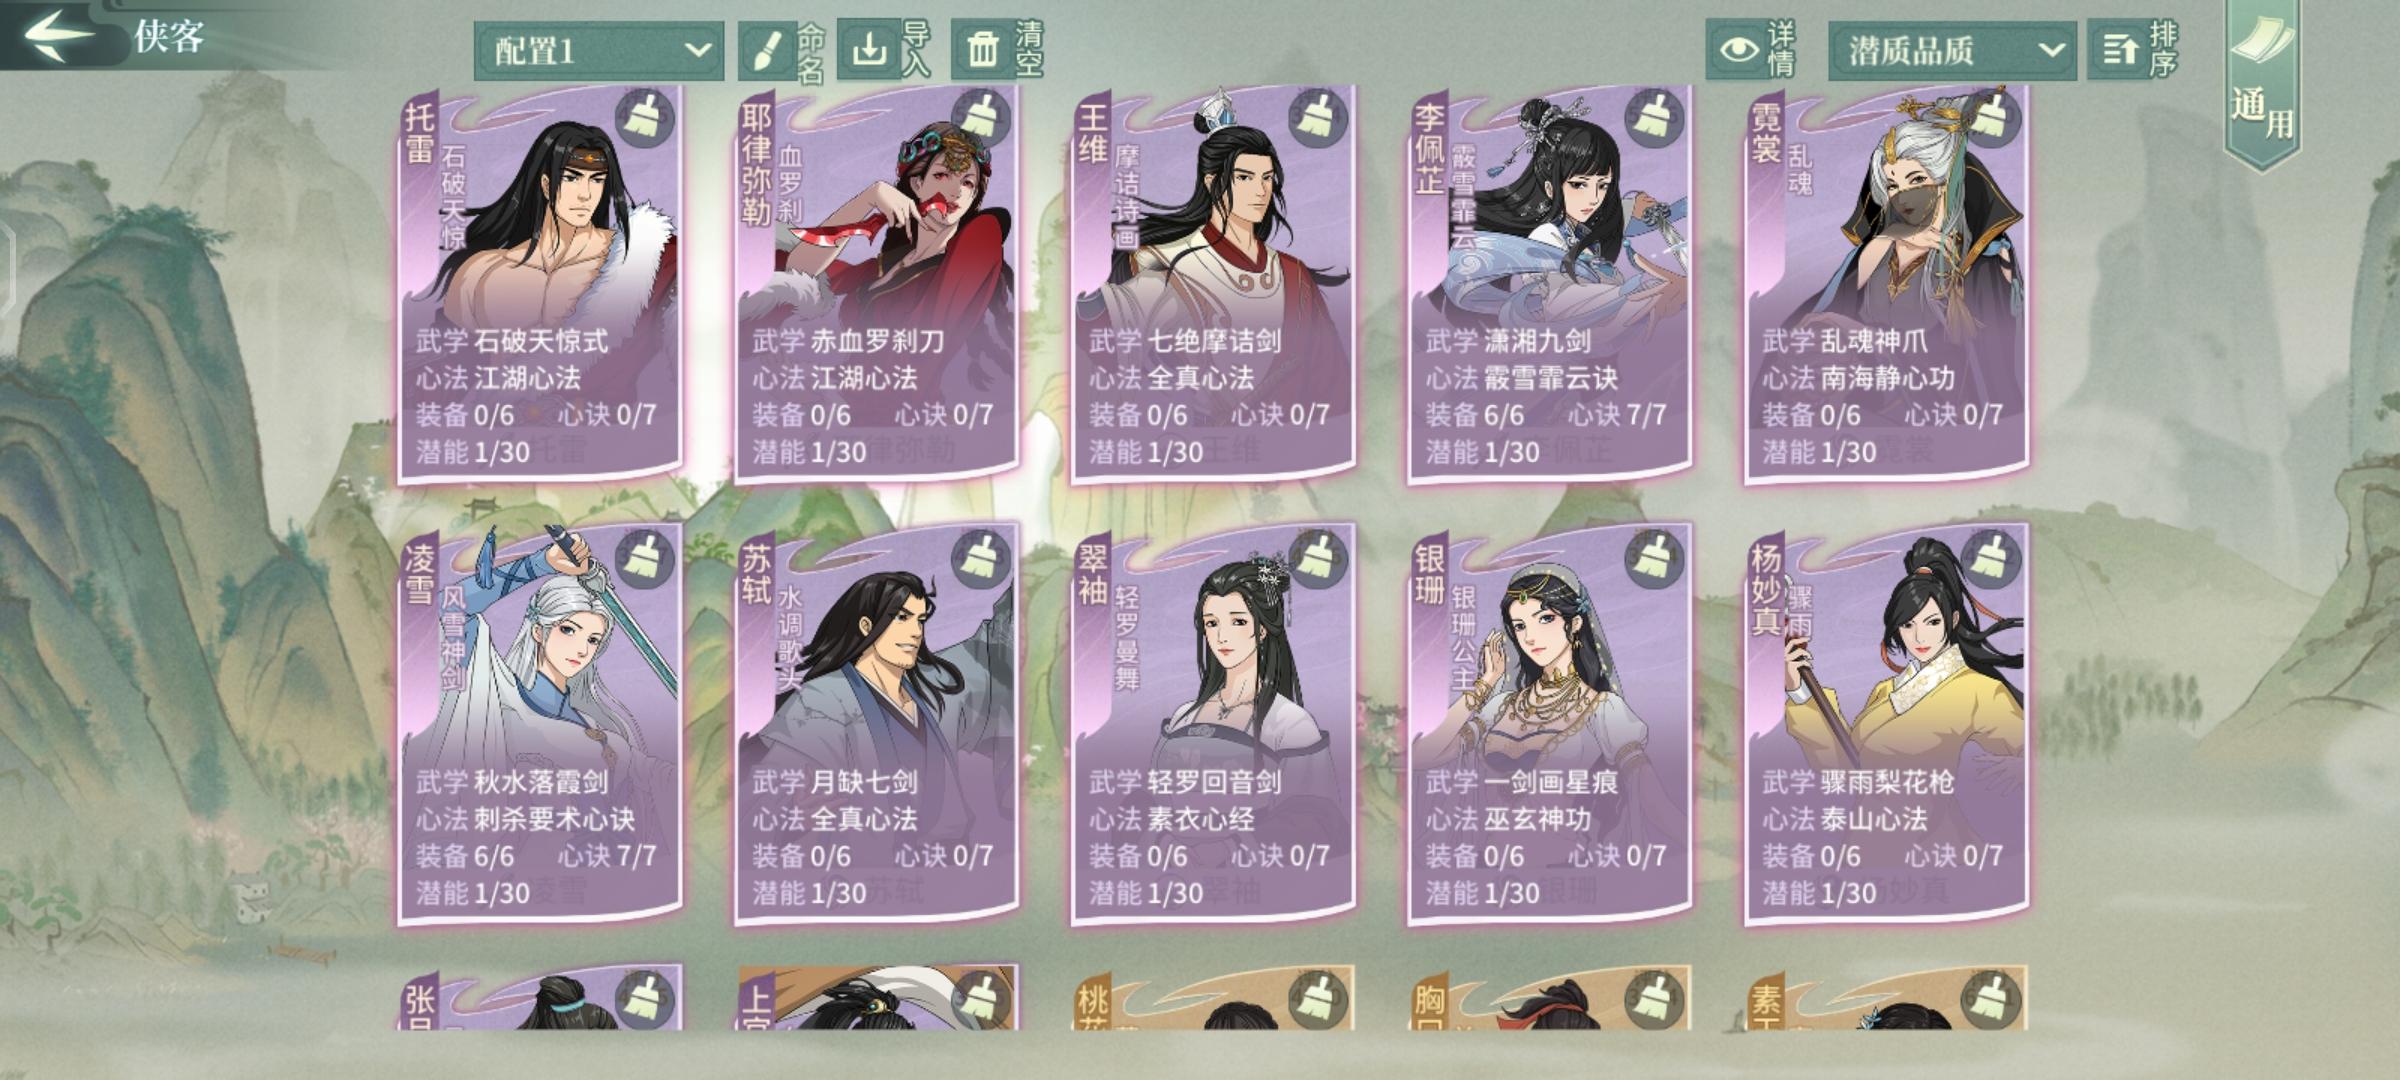Toggle the details (详情) eye icon
This screenshot has height=1080, width=2400.
click(1738, 50)
